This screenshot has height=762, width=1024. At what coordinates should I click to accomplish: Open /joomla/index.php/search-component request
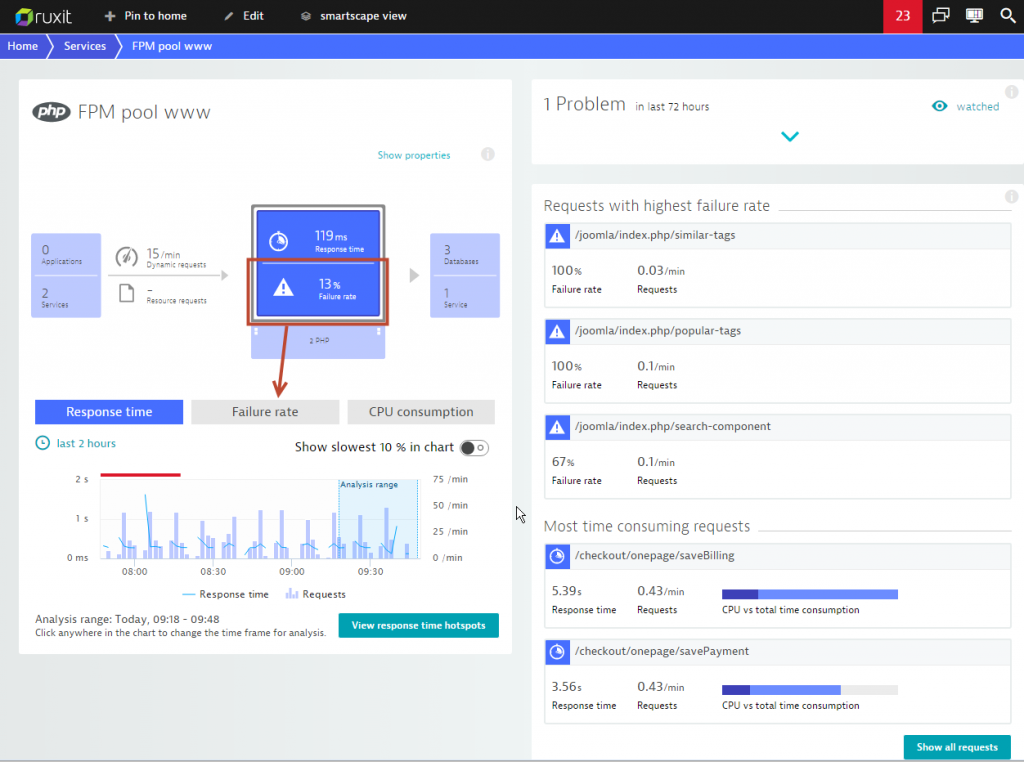point(673,426)
